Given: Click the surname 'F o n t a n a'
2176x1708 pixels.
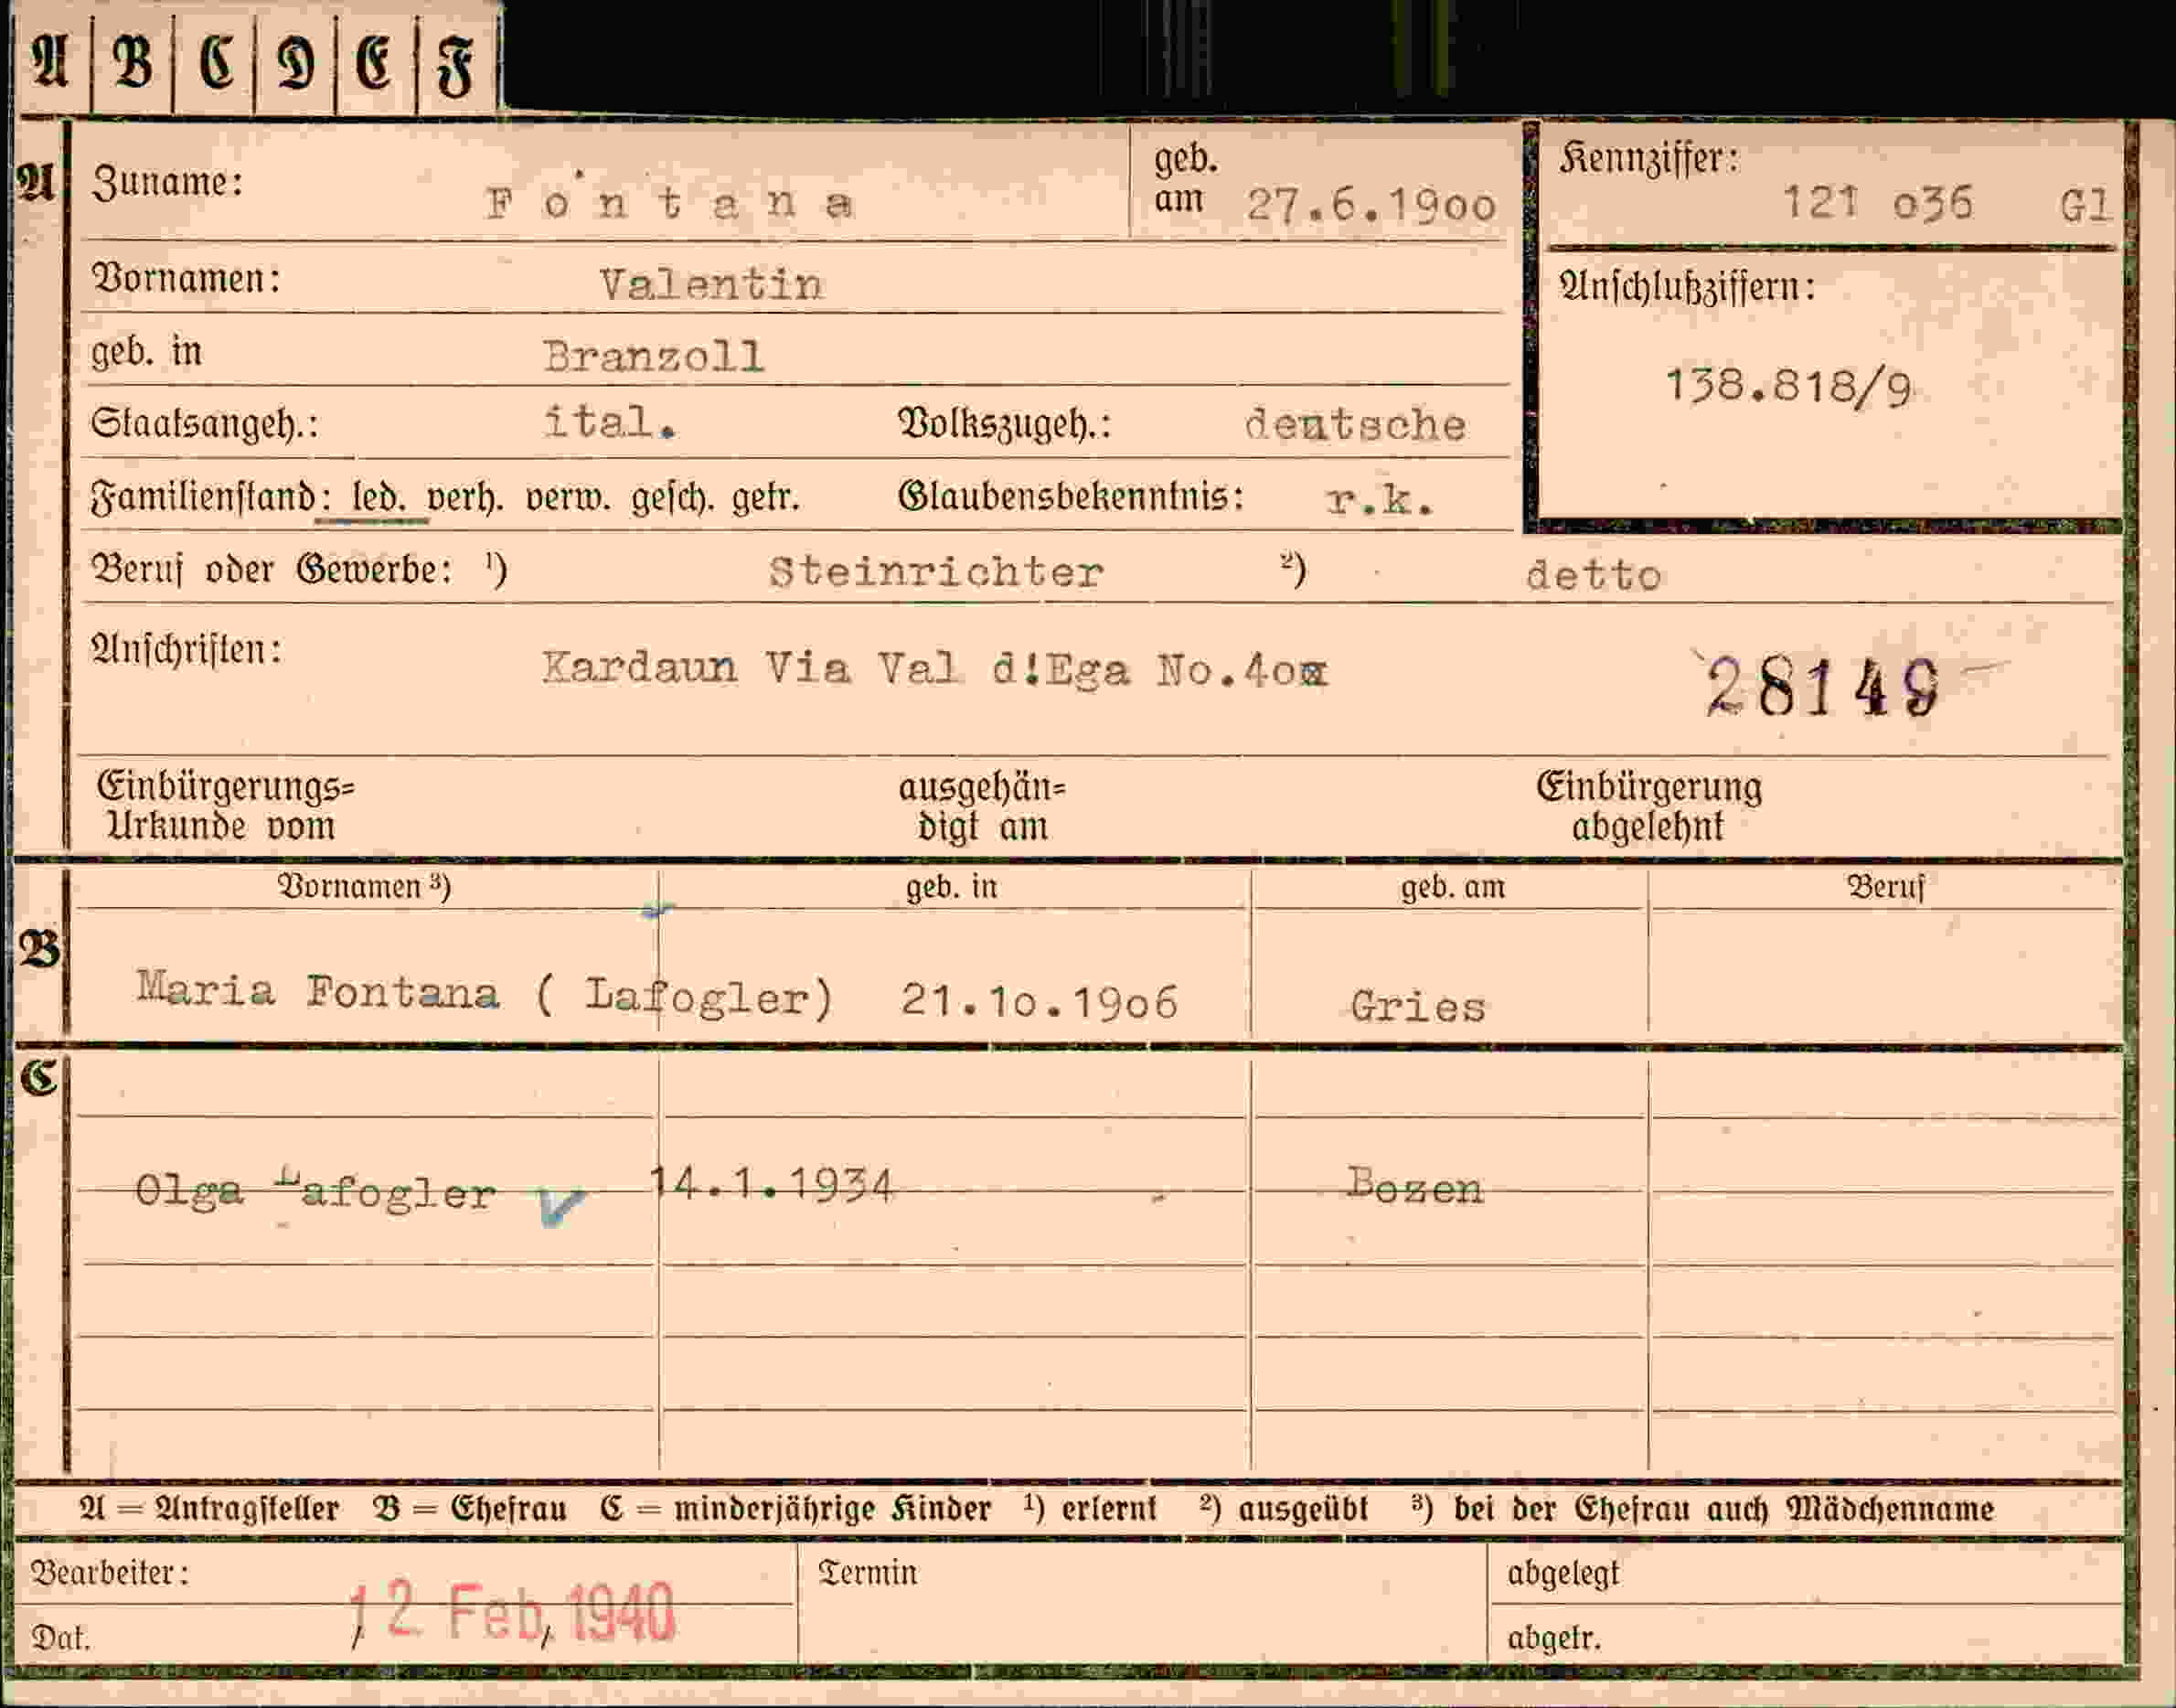Looking at the screenshot, I should (x=668, y=204).
